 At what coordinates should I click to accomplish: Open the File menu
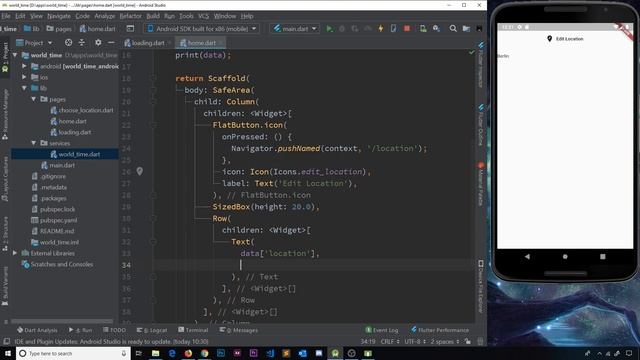[x=6, y=16]
